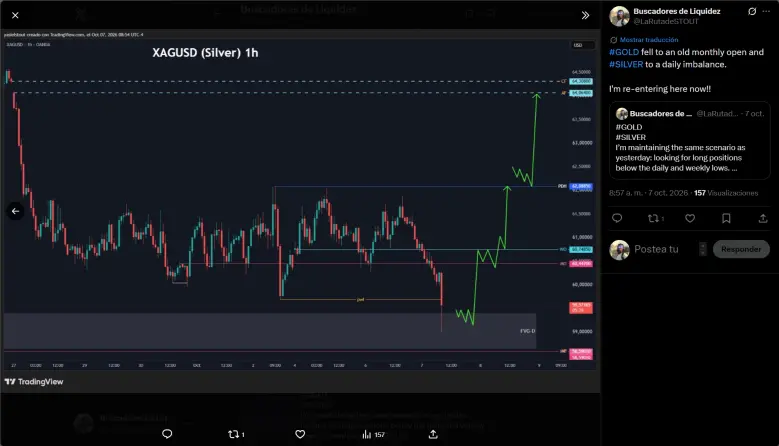Screen dimensions: 779x446
Task: Click the share icon below the image
Action: [433, 434]
